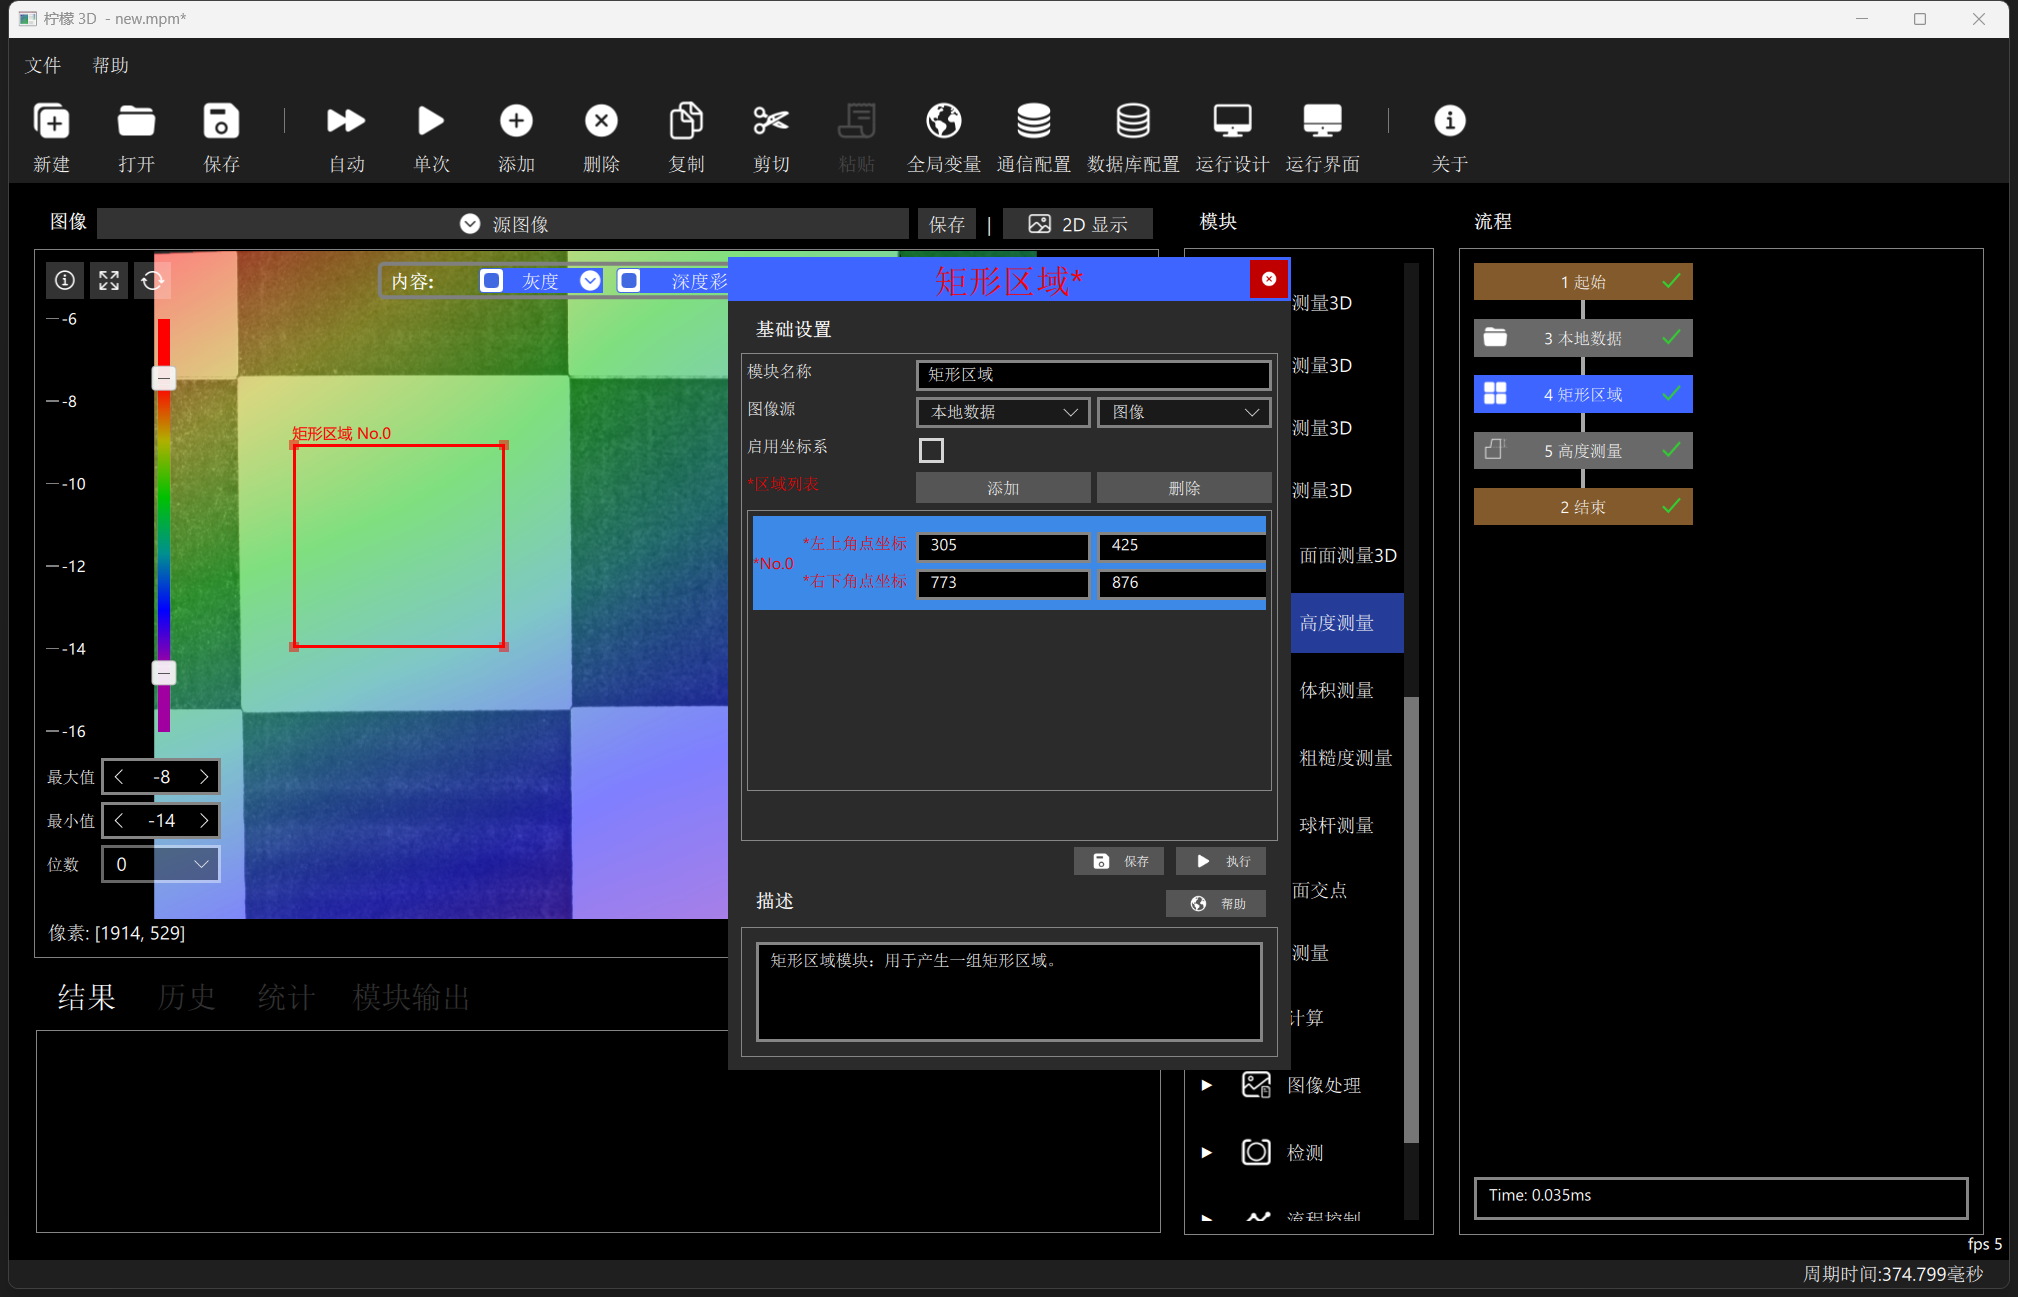2018x1297 pixels.
Task: Open a project with 打开 icon
Action: click(136, 122)
